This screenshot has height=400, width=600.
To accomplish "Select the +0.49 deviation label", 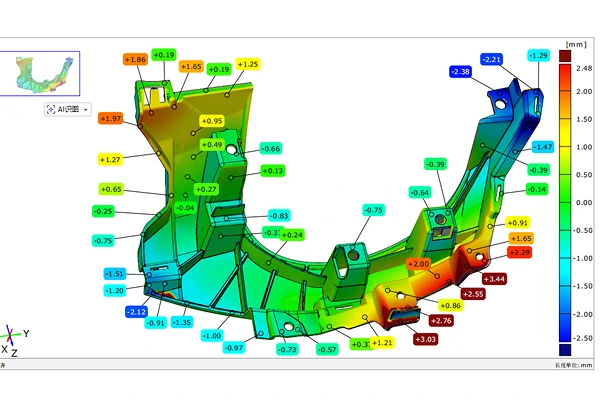I will coord(212,145).
